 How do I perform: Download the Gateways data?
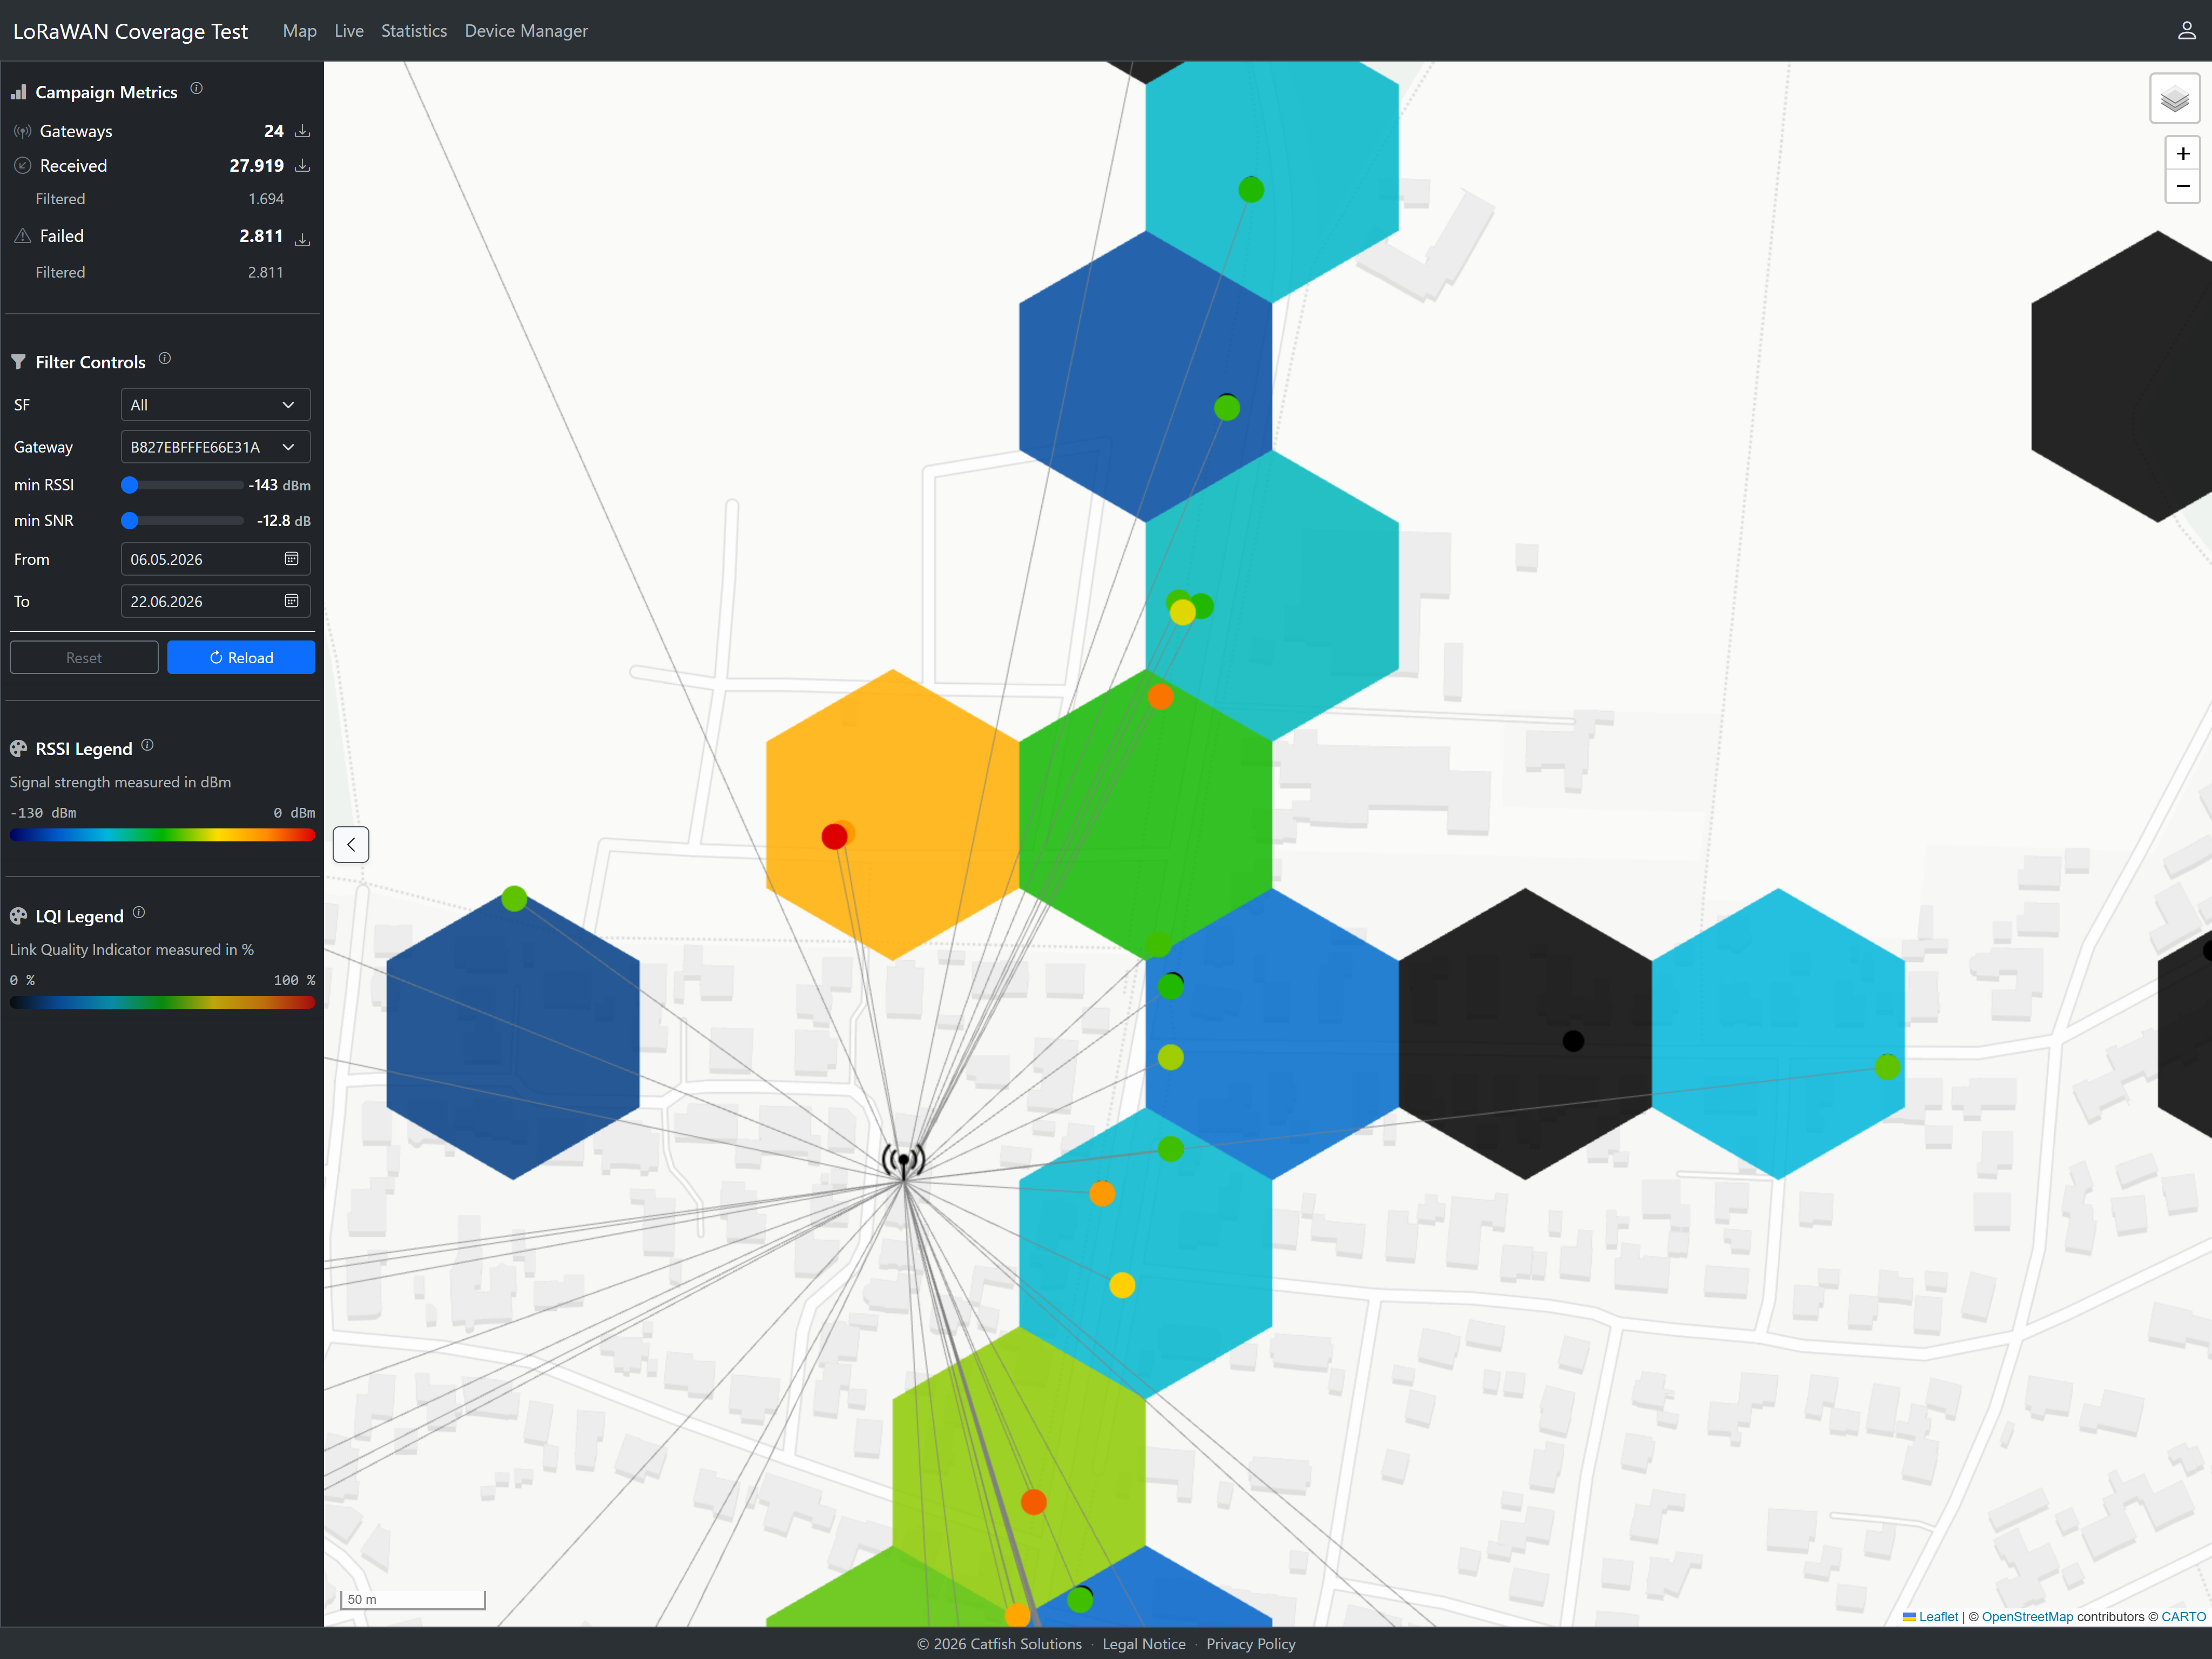coord(302,131)
